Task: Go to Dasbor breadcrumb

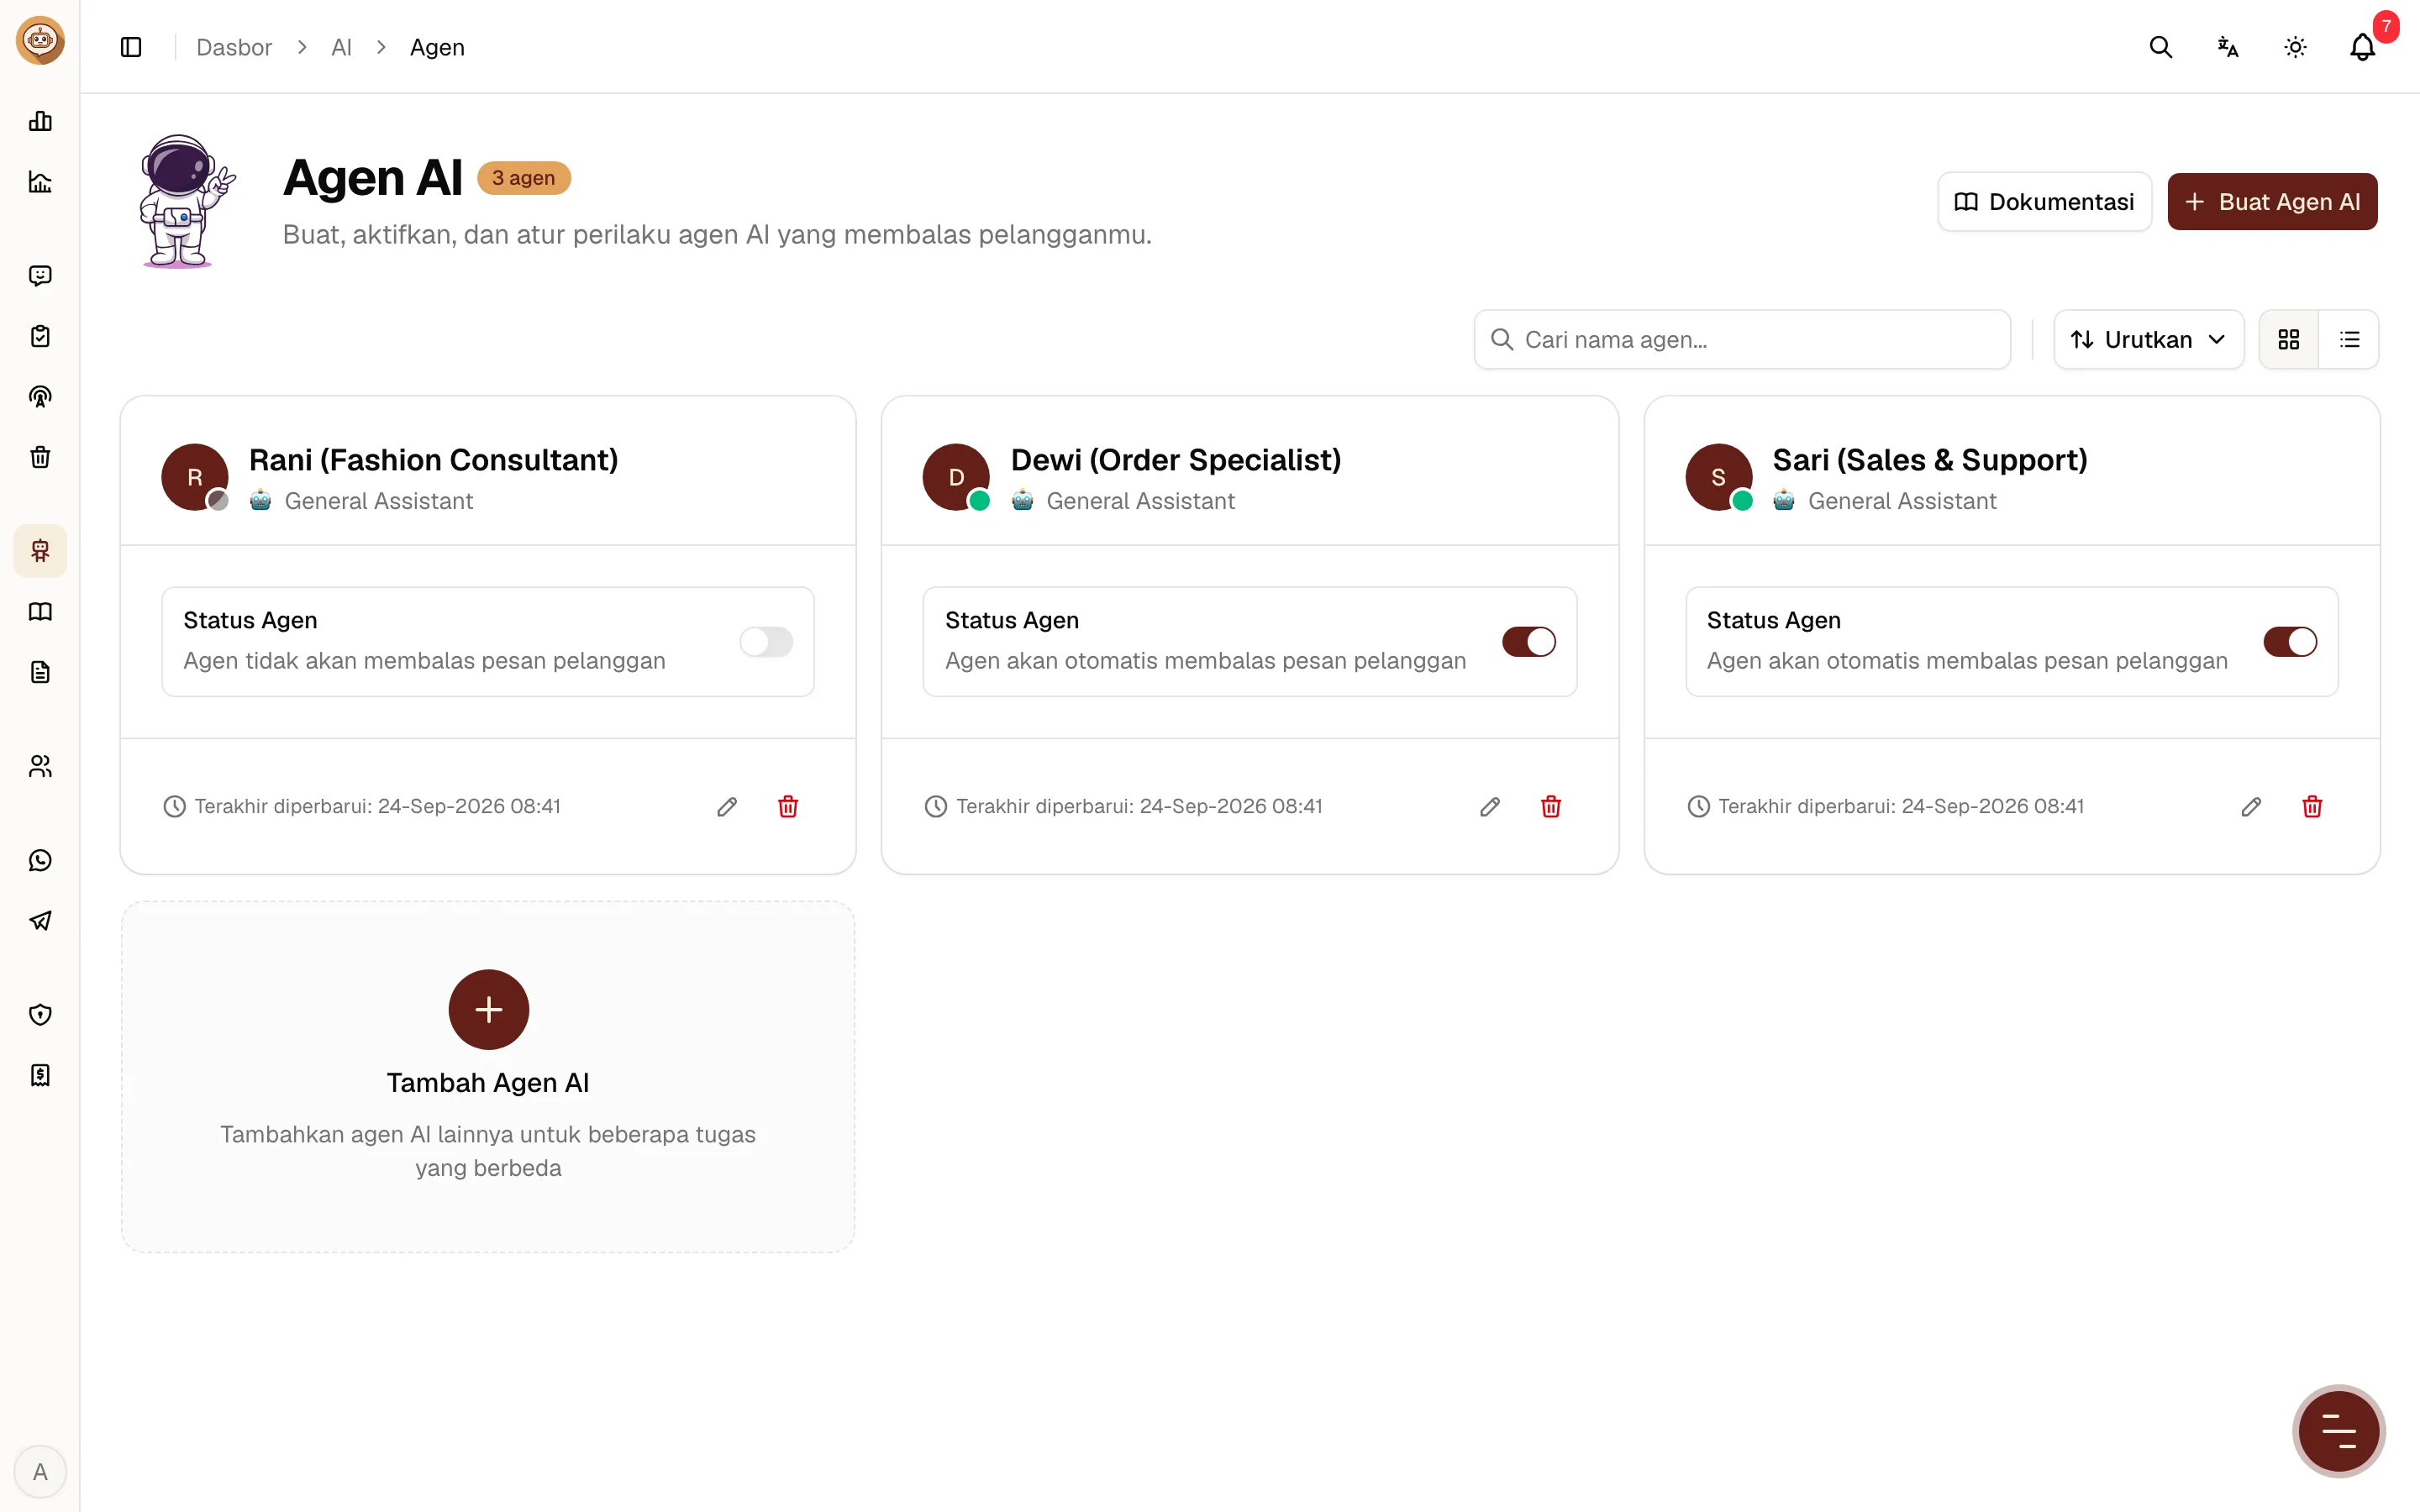Action: click(234, 47)
